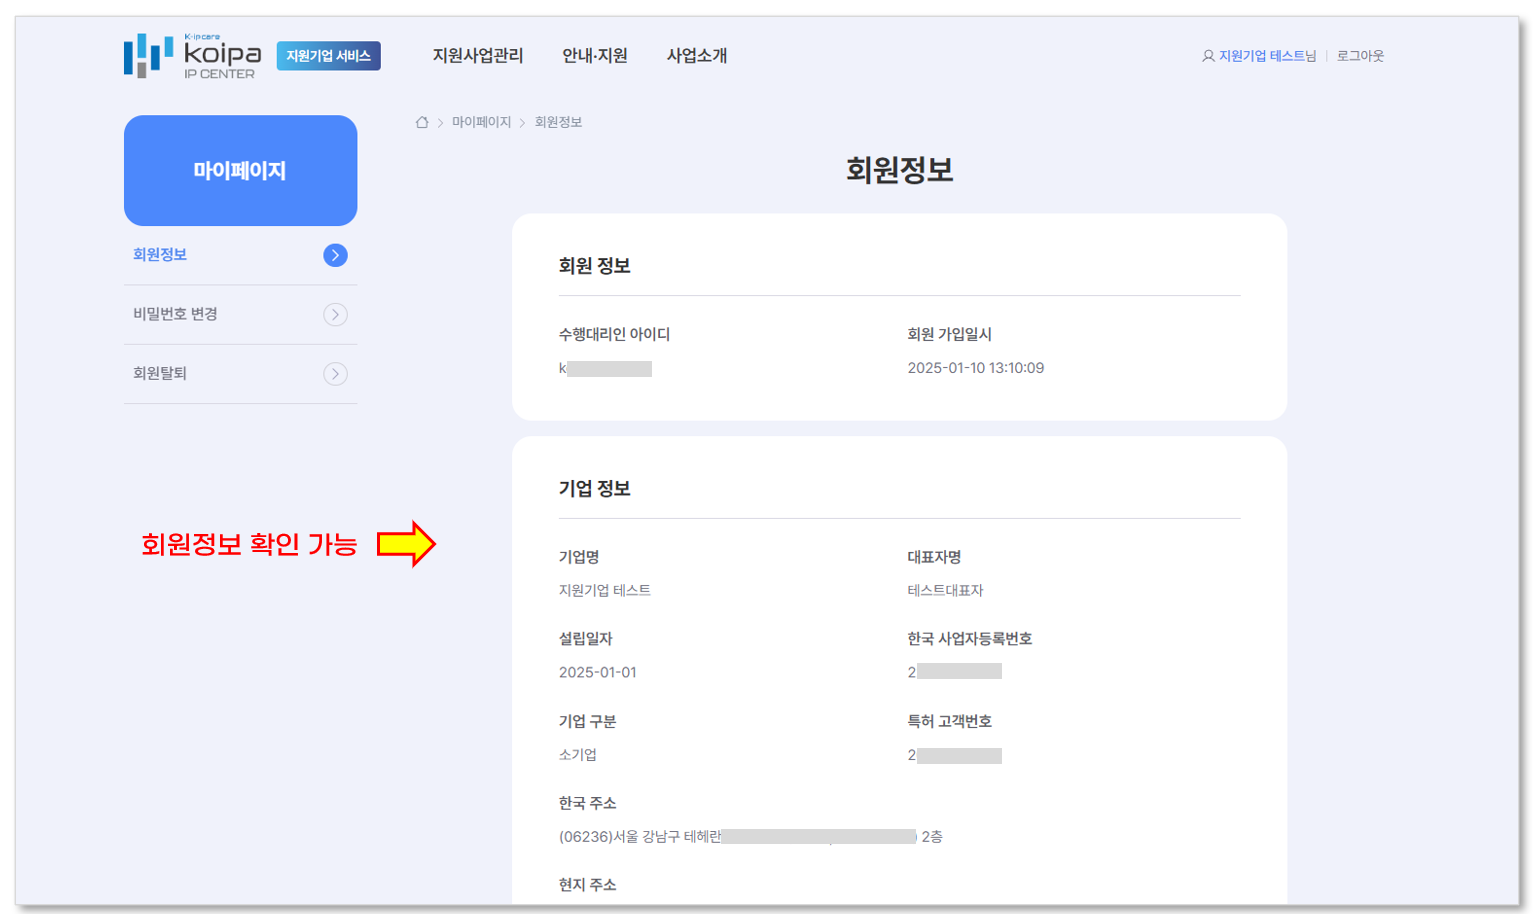Open the 사업소개 menu
Viewport: 1533px width, 914px height.
pos(696,56)
